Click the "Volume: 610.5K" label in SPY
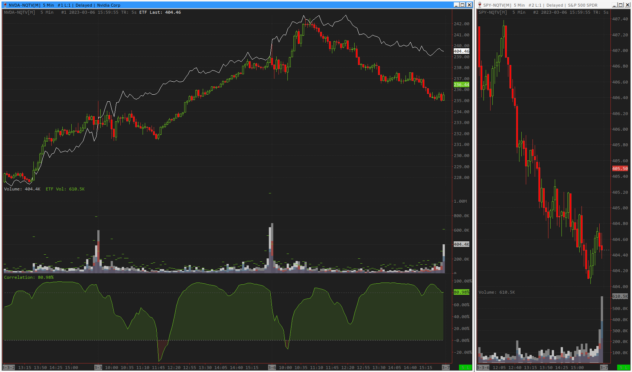Screen dimensions: 632x372 497,292
